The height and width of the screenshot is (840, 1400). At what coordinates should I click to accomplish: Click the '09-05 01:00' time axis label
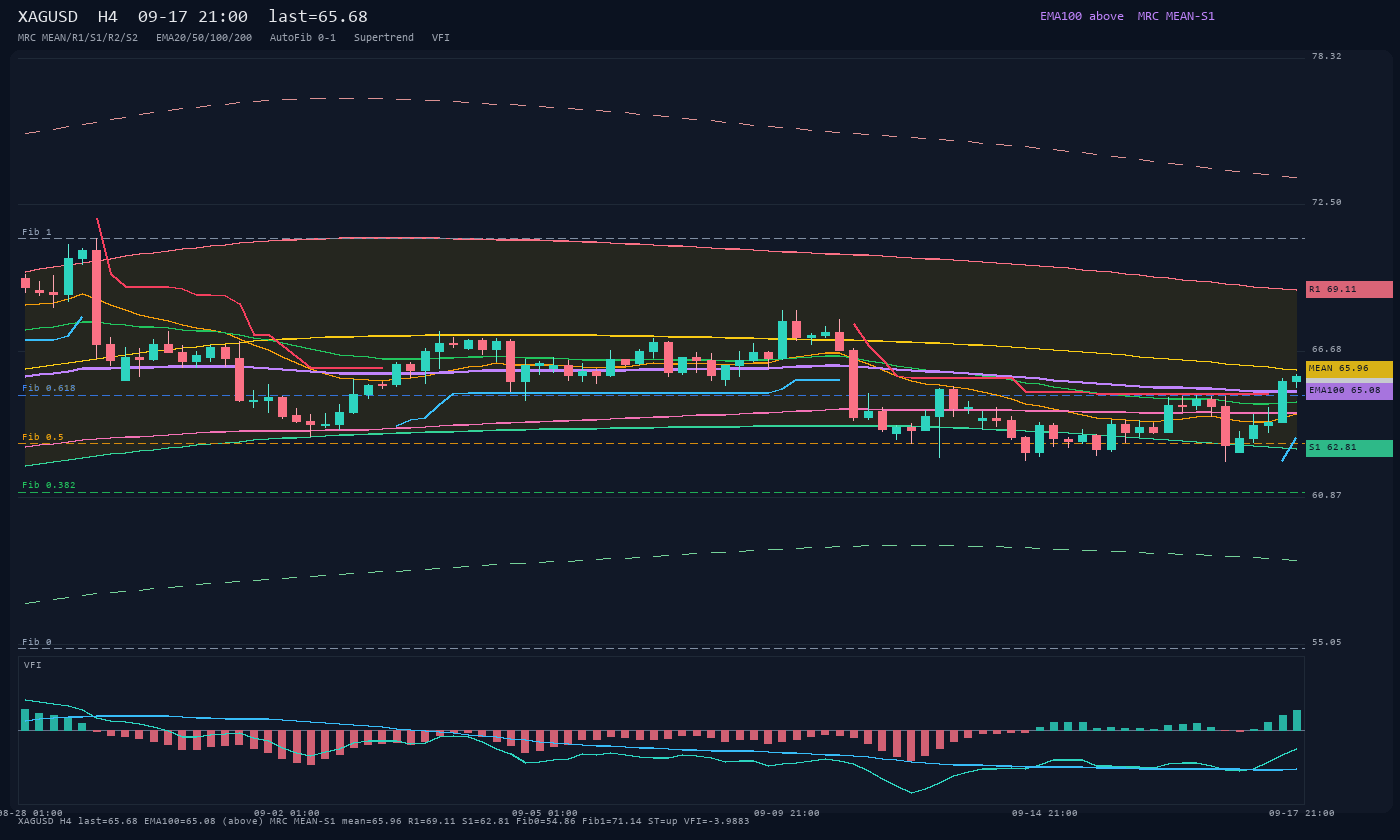[545, 813]
